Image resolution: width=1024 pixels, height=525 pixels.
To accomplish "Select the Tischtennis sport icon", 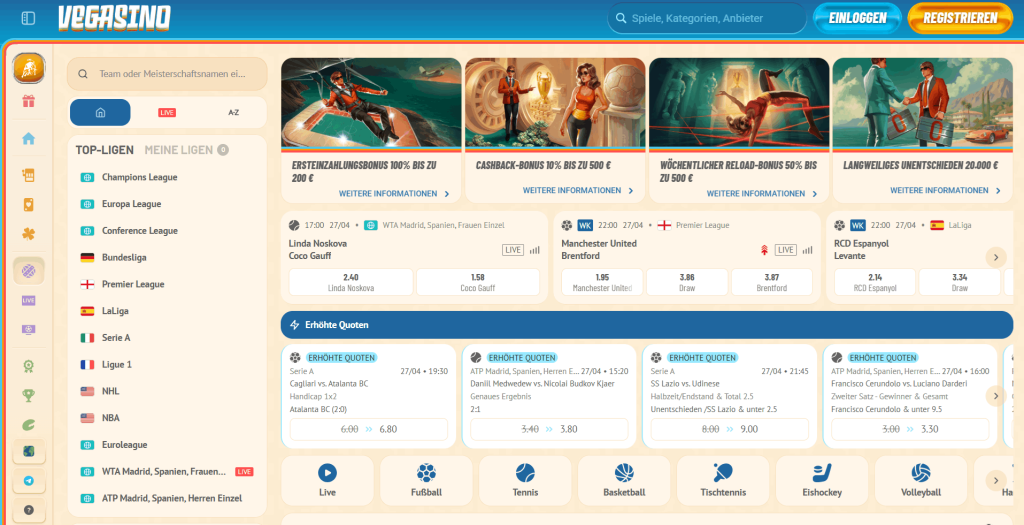I will (x=722, y=481).
